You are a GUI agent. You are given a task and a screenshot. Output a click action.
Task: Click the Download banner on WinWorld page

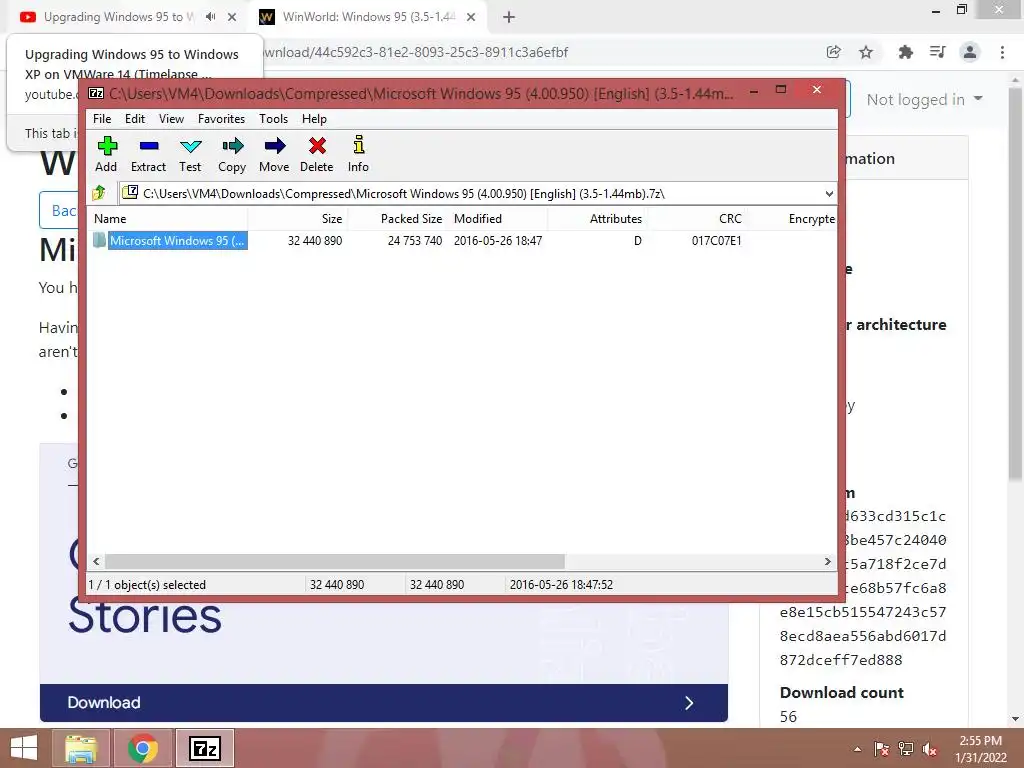(384, 703)
